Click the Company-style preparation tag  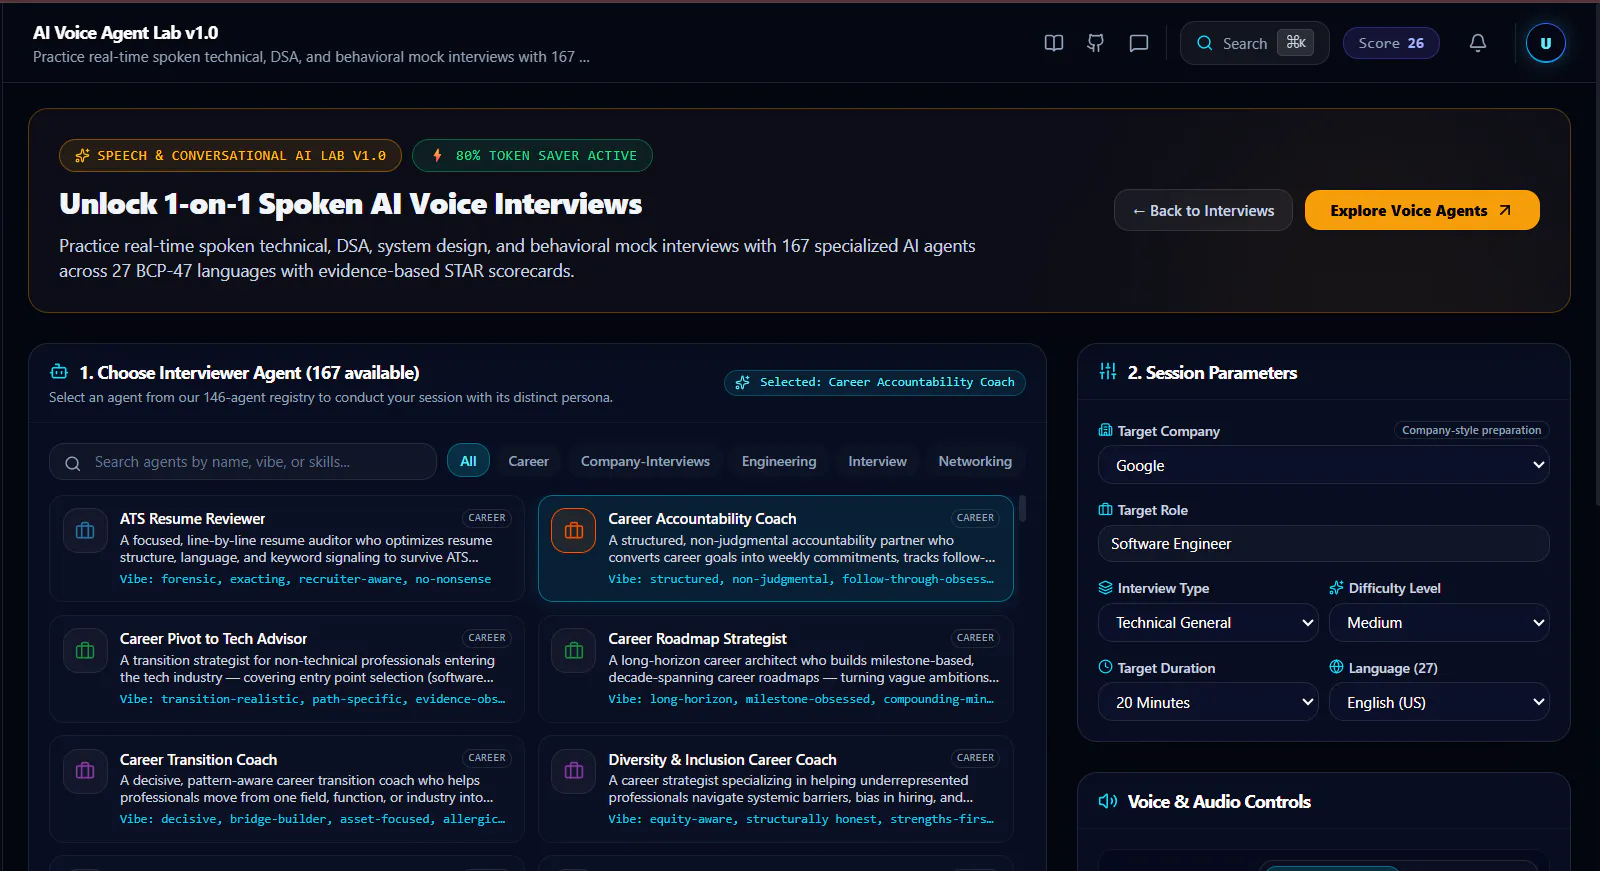pos(1472,430)
